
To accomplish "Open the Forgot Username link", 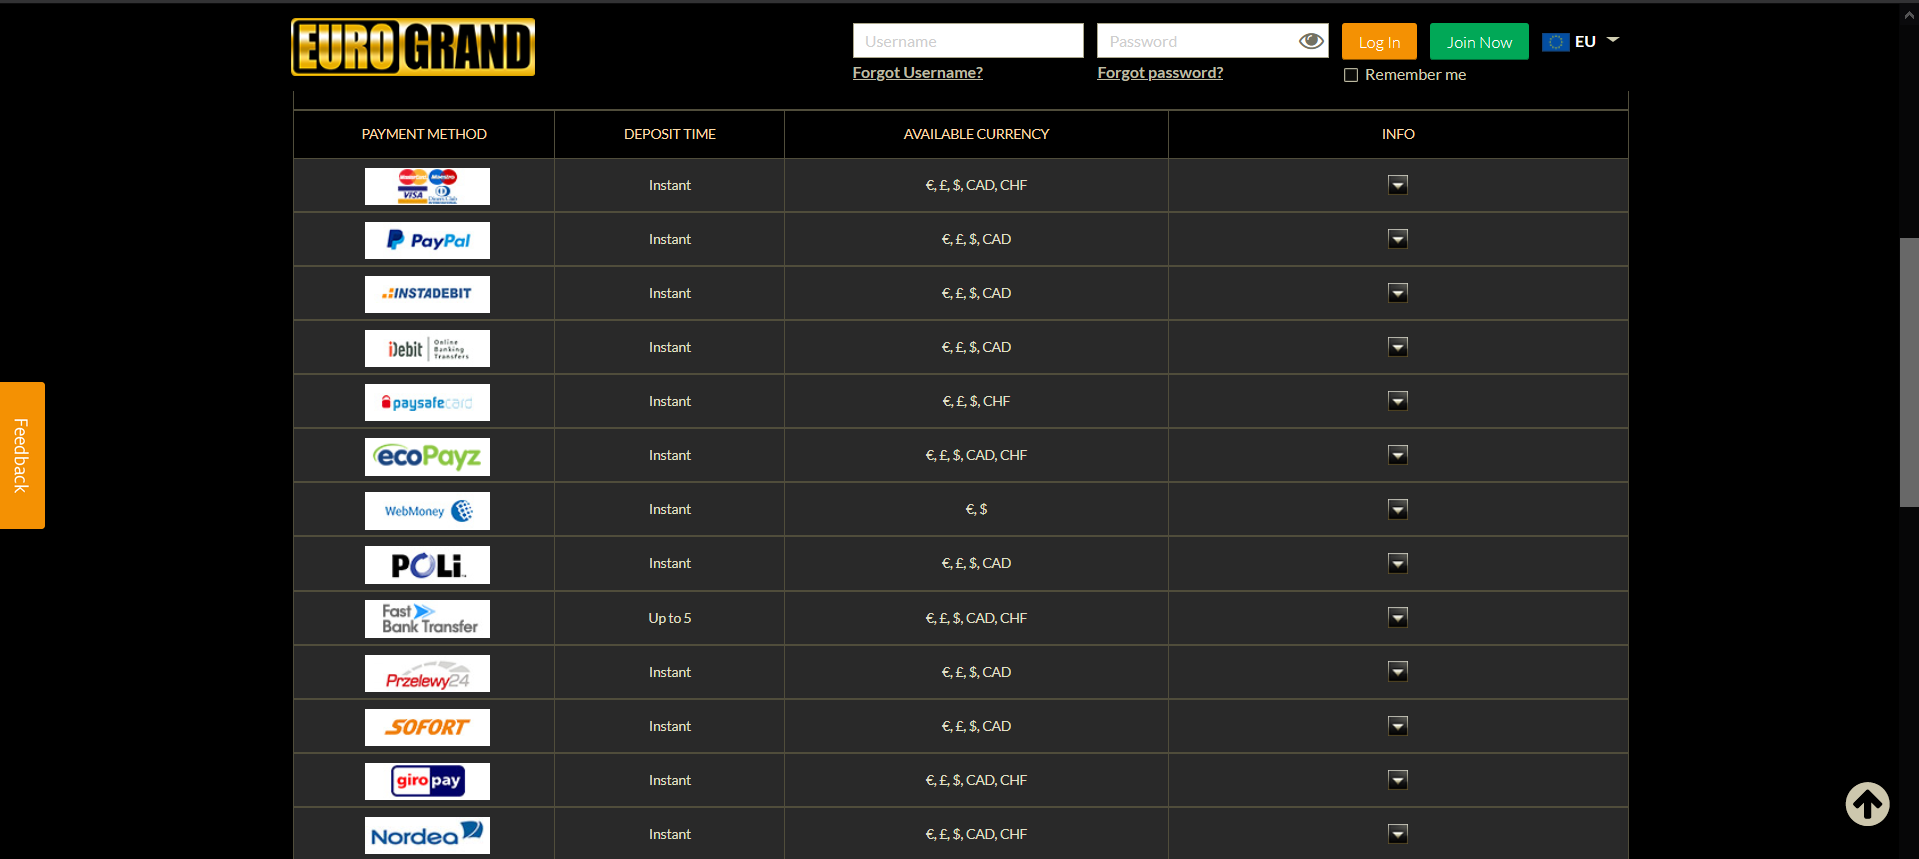I will pos(917,72).
